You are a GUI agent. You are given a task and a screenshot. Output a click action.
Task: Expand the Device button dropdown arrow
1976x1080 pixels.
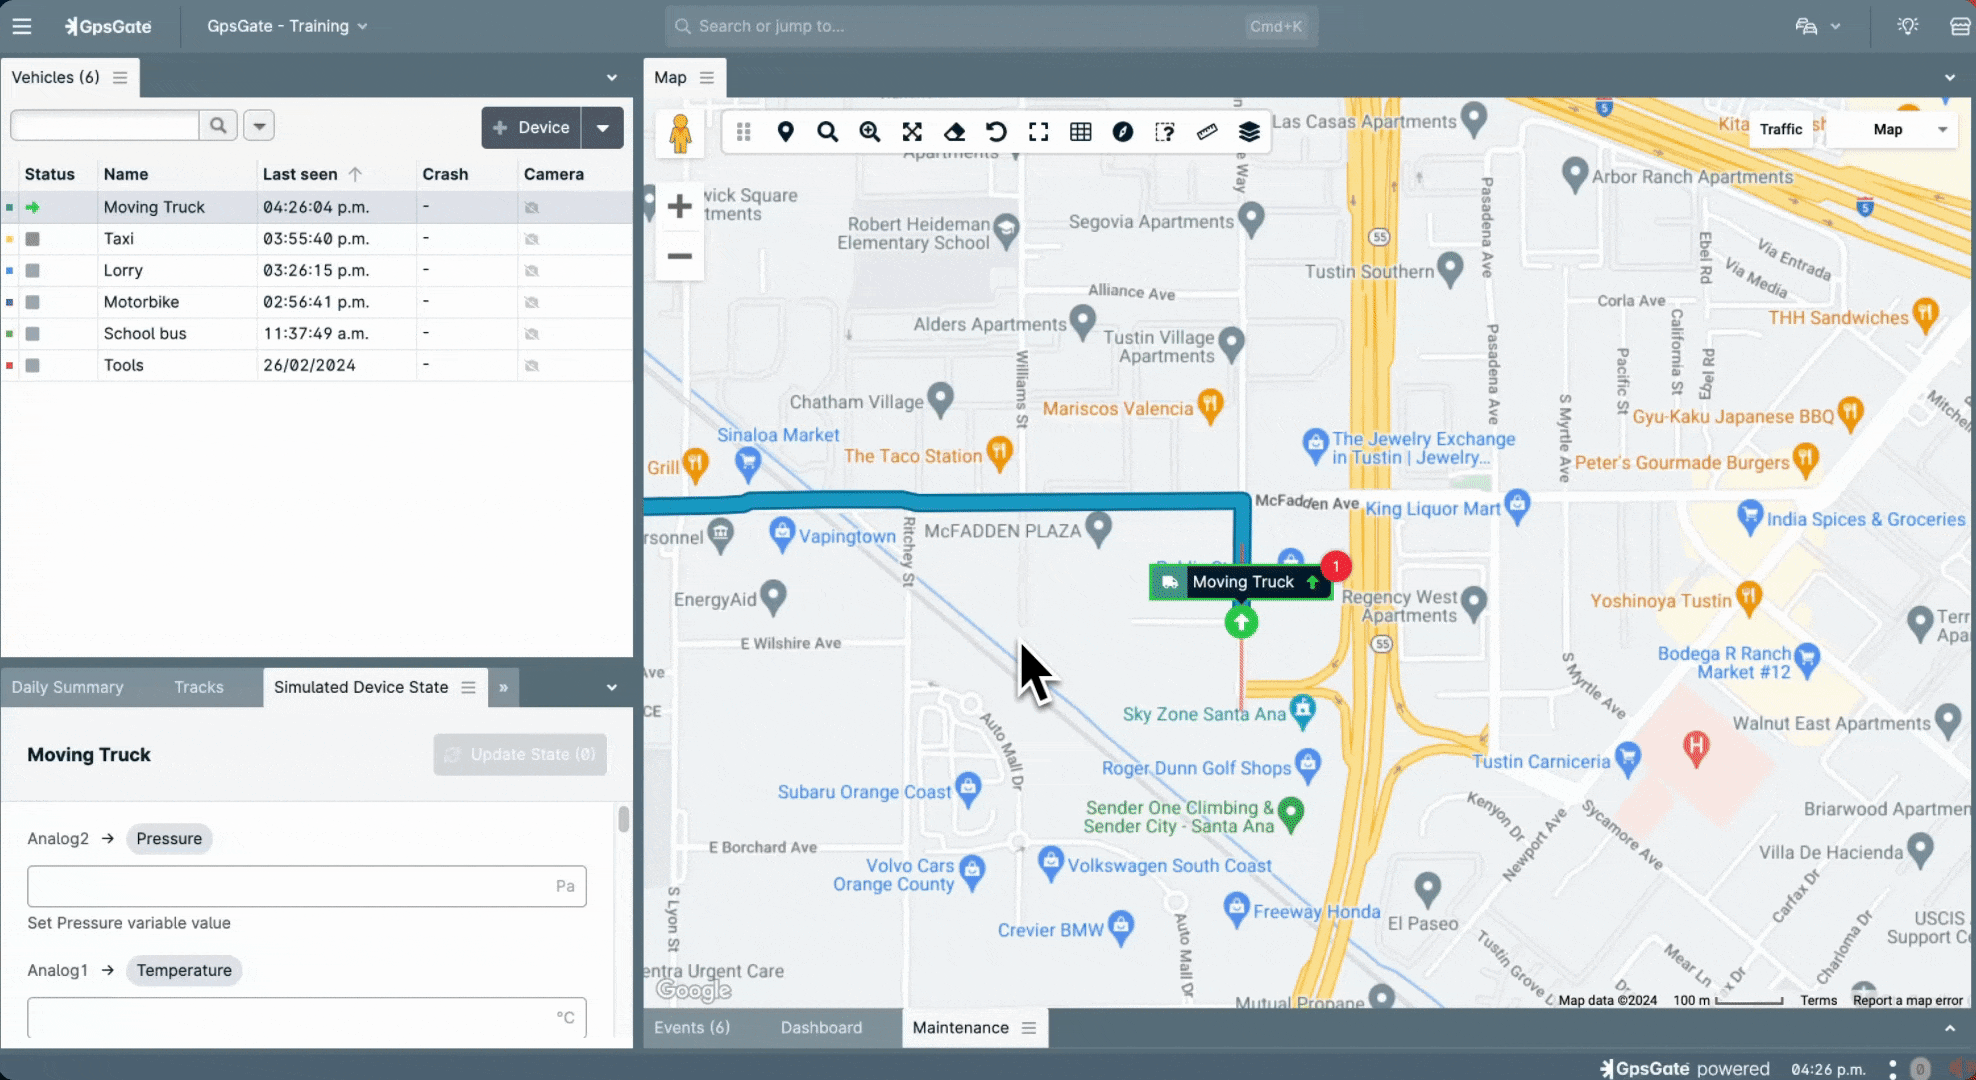[603, 128]
